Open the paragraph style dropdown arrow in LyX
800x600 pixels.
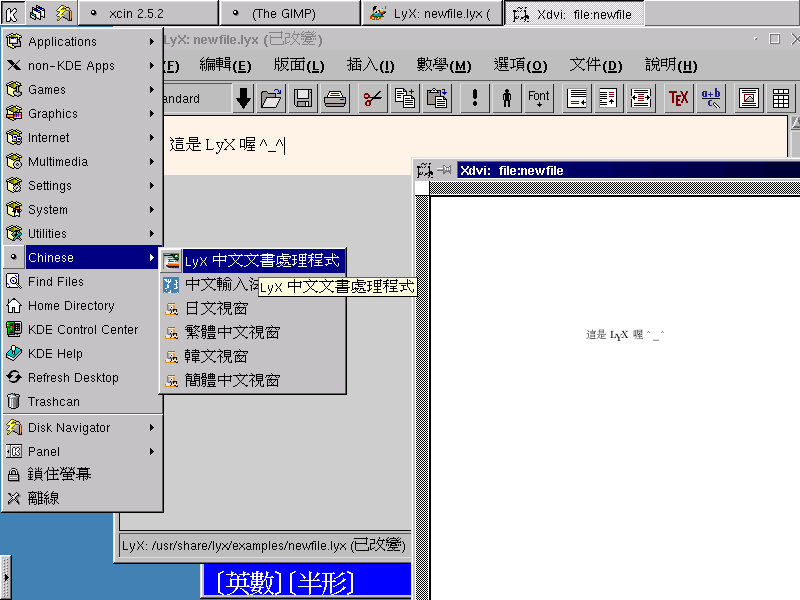click(243, 98)
